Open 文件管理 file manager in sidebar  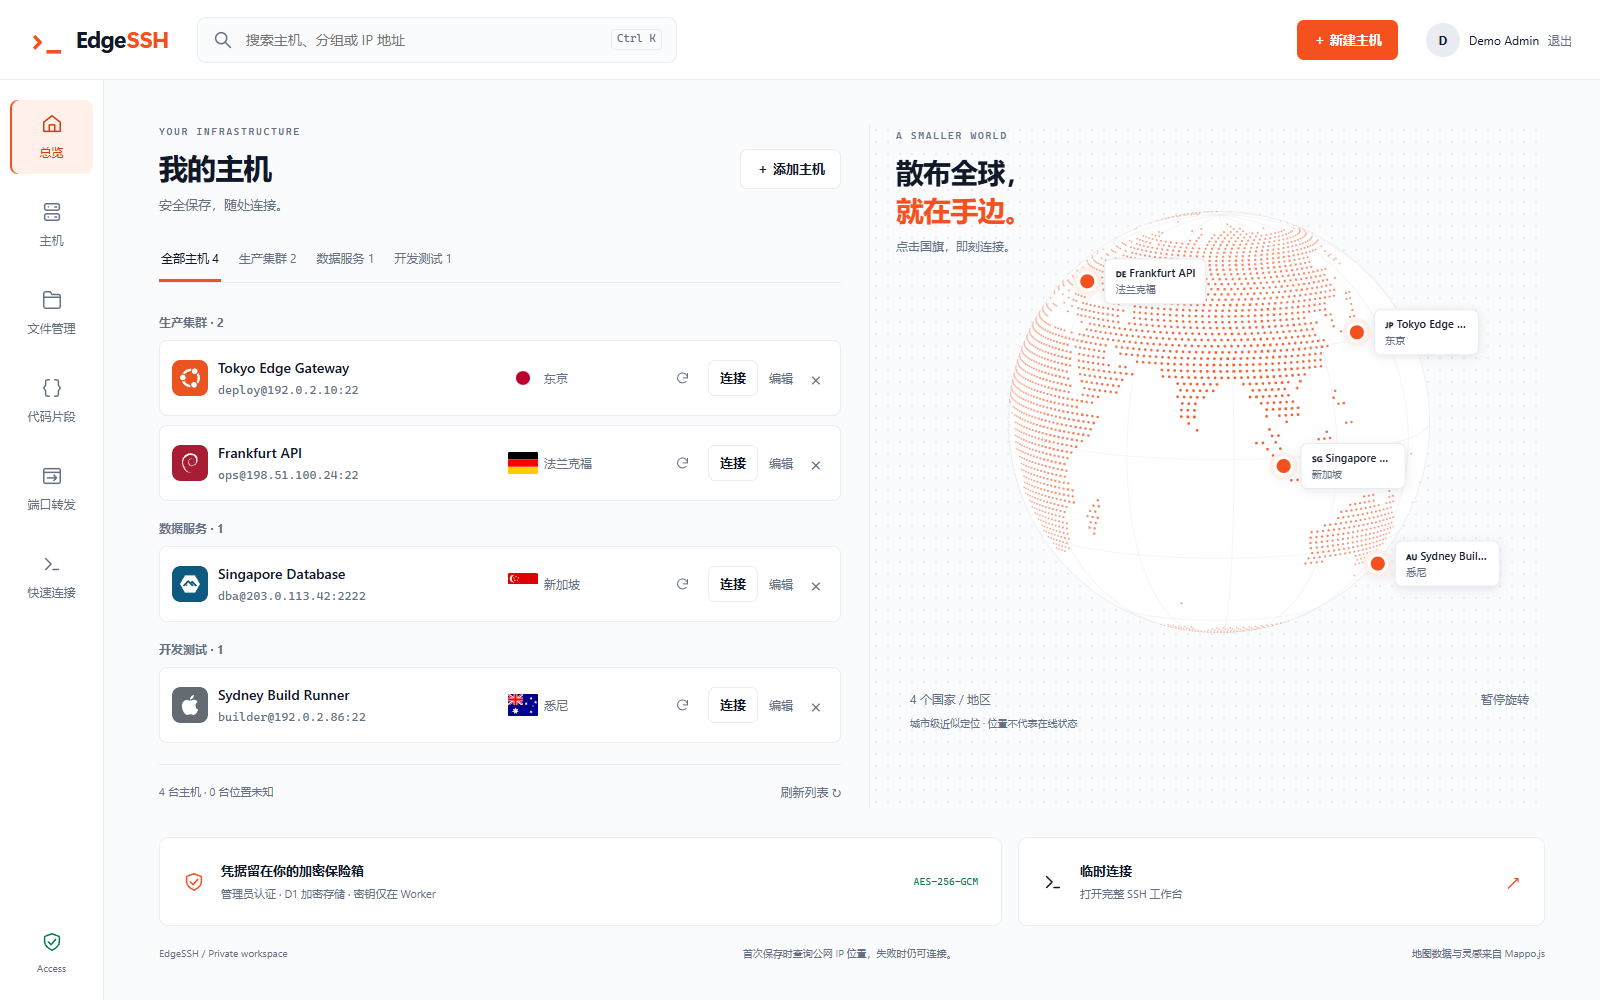[x=52, y=313]
